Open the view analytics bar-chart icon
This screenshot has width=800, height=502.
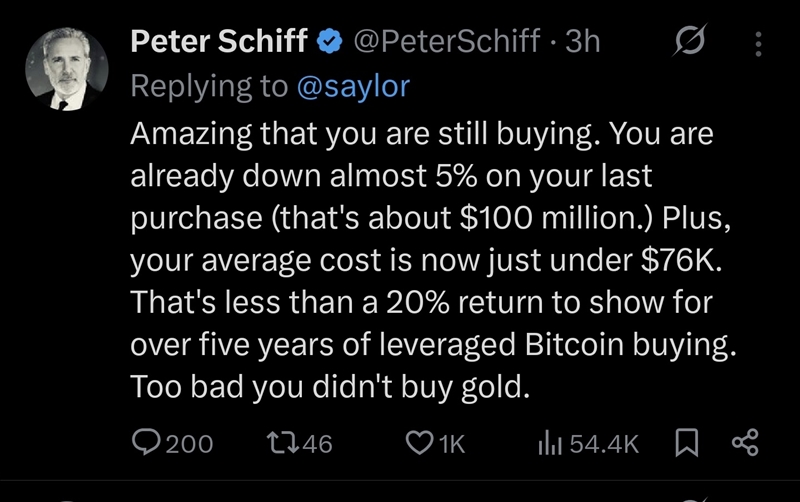click(x=551, y=443)
